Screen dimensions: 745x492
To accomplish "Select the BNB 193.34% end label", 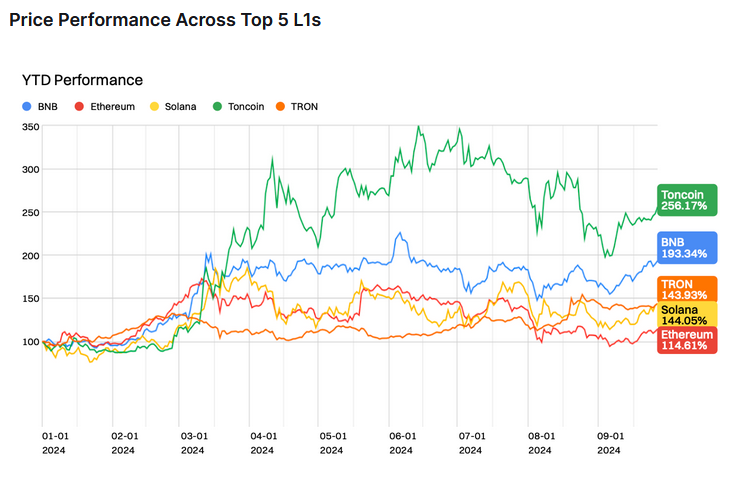I will coord(687,247).
